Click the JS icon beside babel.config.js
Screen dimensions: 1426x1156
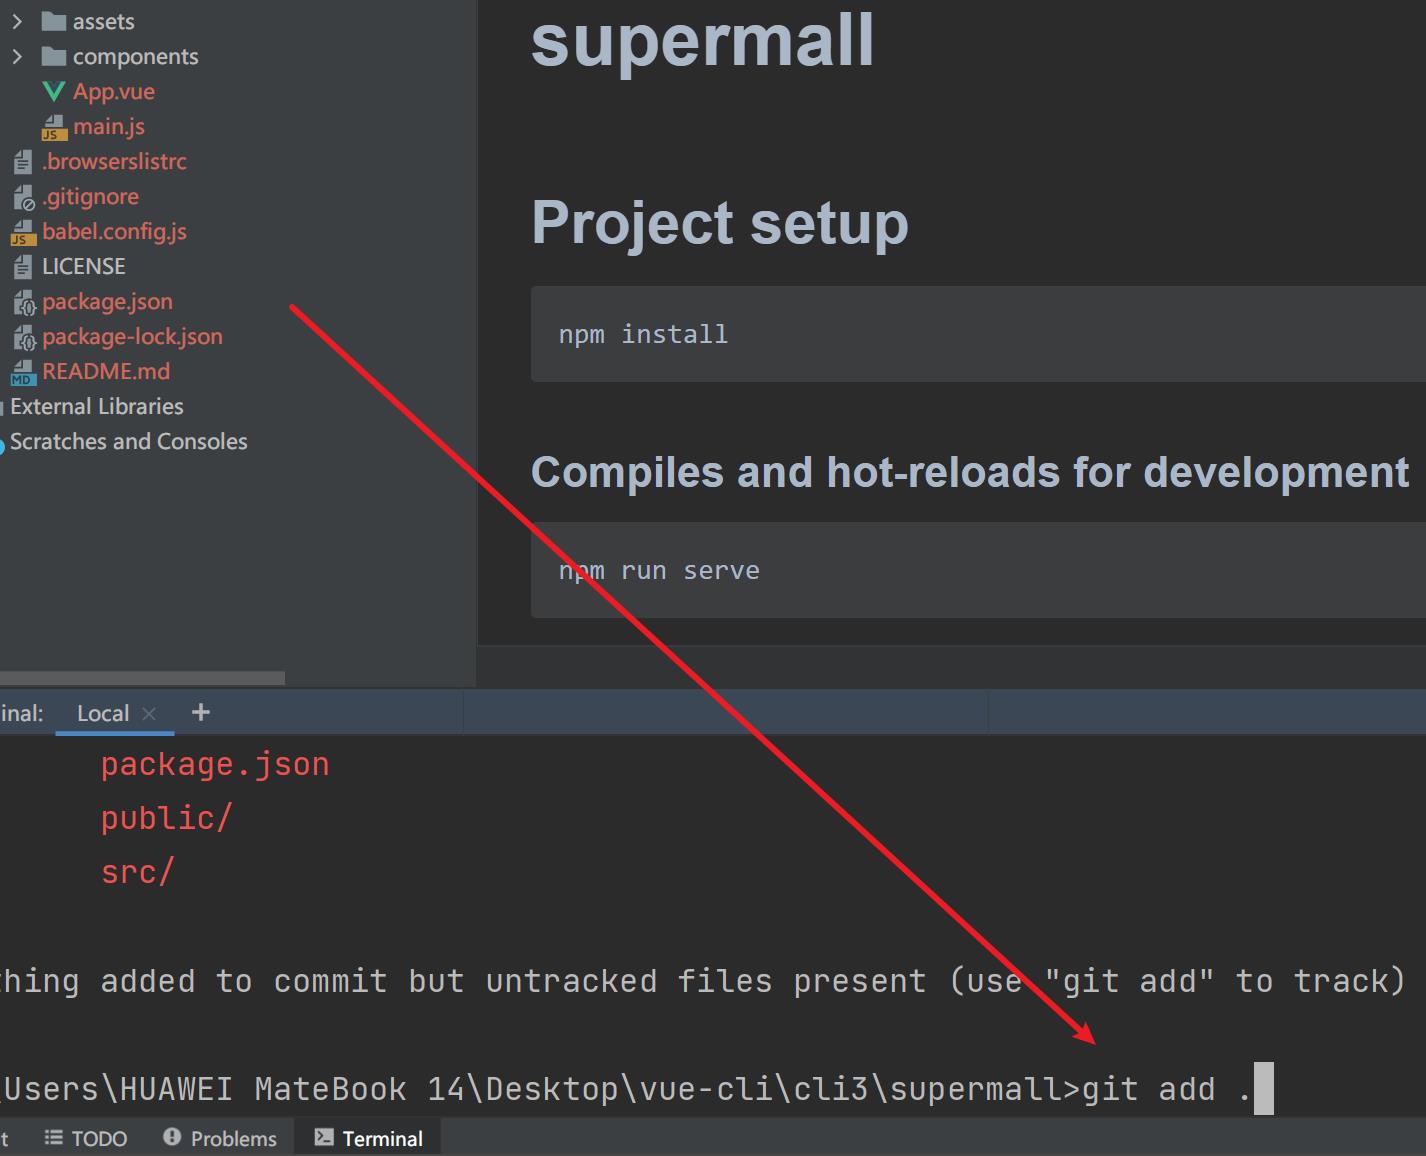click(23, 233)
